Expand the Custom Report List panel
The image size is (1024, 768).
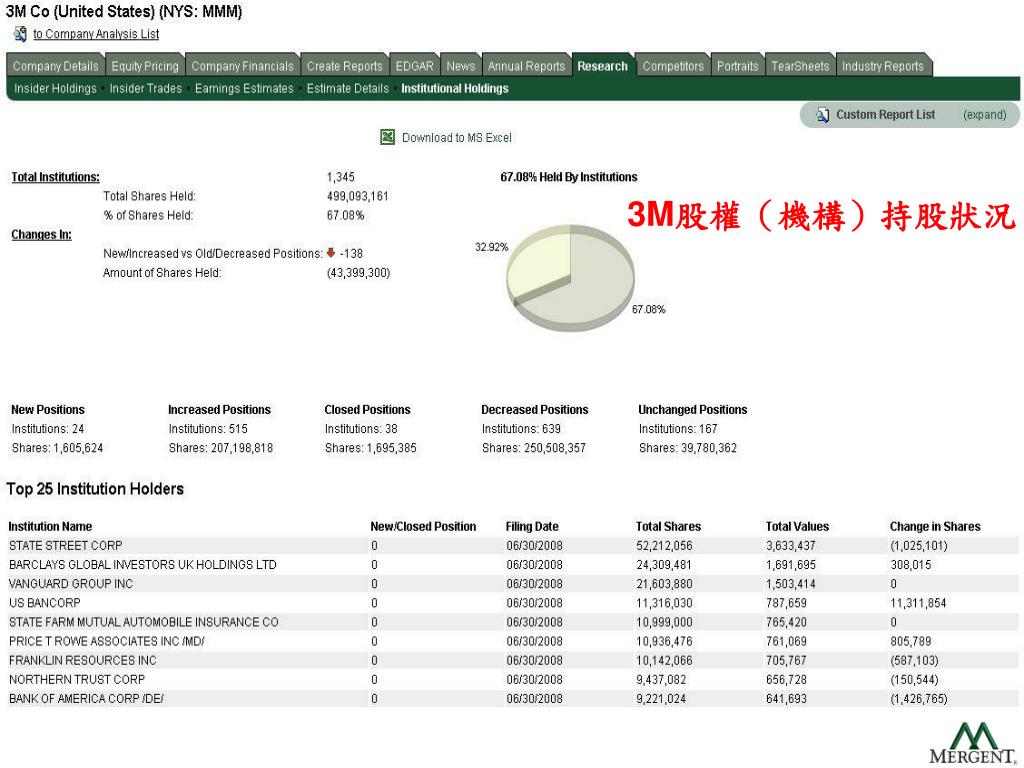pos(984,115)
